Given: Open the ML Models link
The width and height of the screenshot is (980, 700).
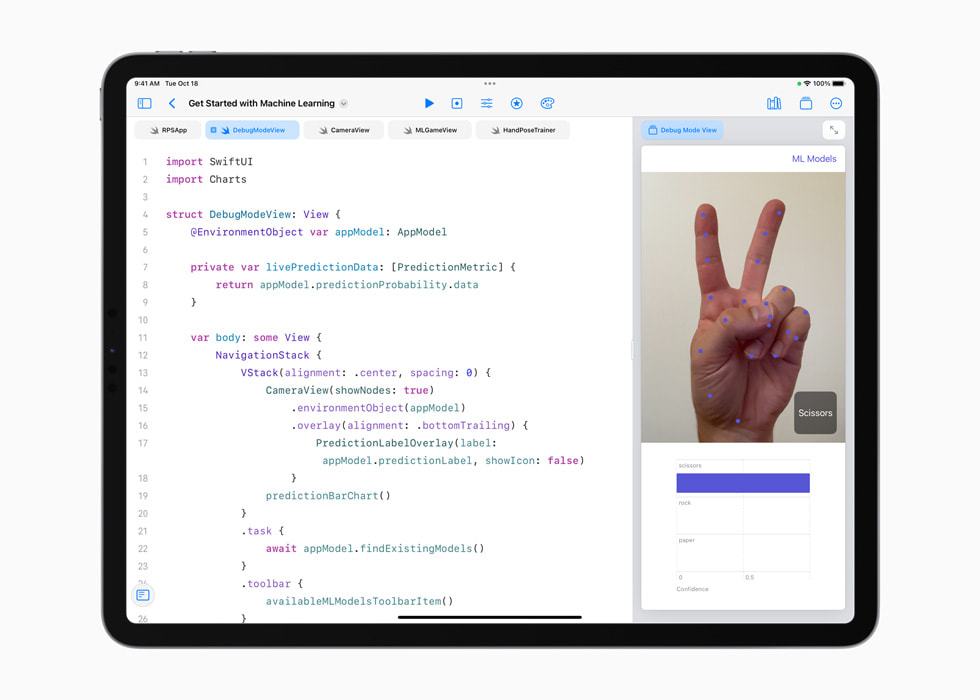Looking at the screenshot, I should (816, 158).
